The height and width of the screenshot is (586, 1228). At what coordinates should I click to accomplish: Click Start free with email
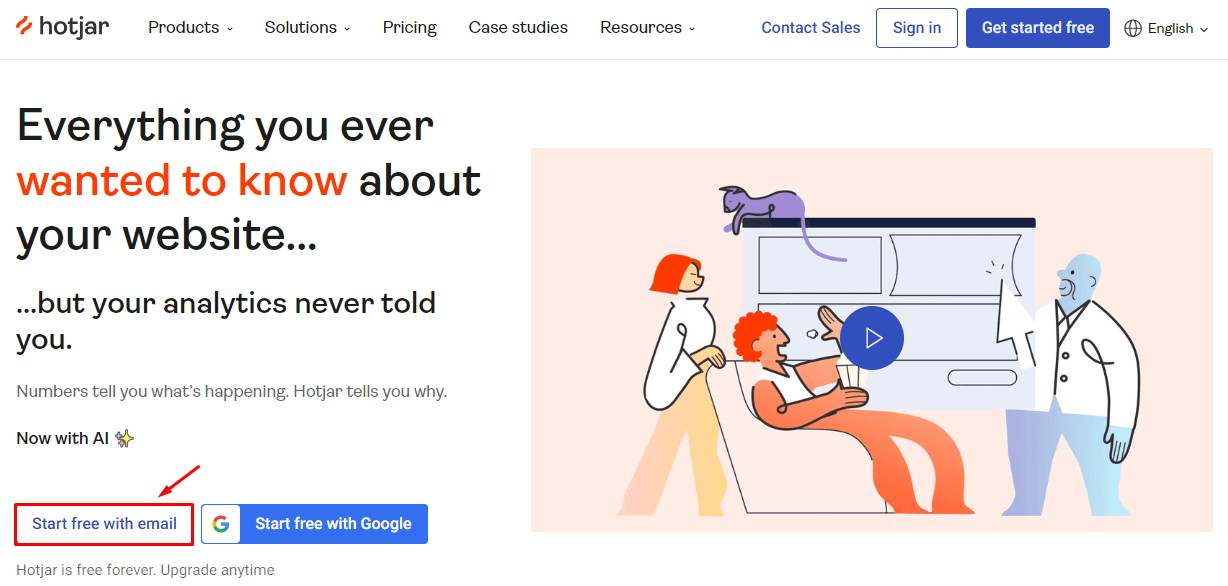point(104,524)
